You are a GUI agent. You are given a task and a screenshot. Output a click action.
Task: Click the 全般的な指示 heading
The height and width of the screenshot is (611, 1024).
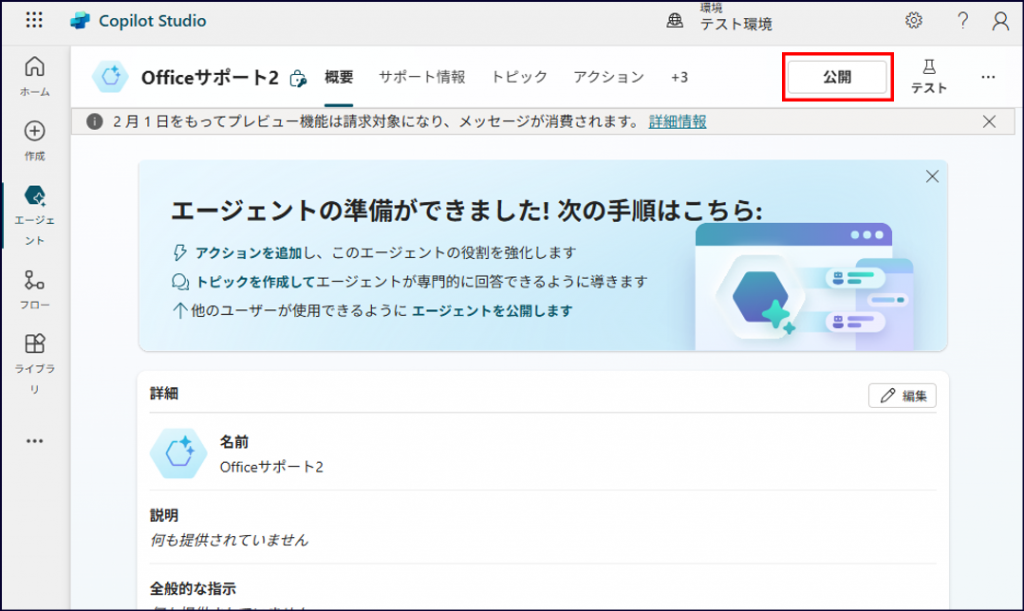[193, 589]
